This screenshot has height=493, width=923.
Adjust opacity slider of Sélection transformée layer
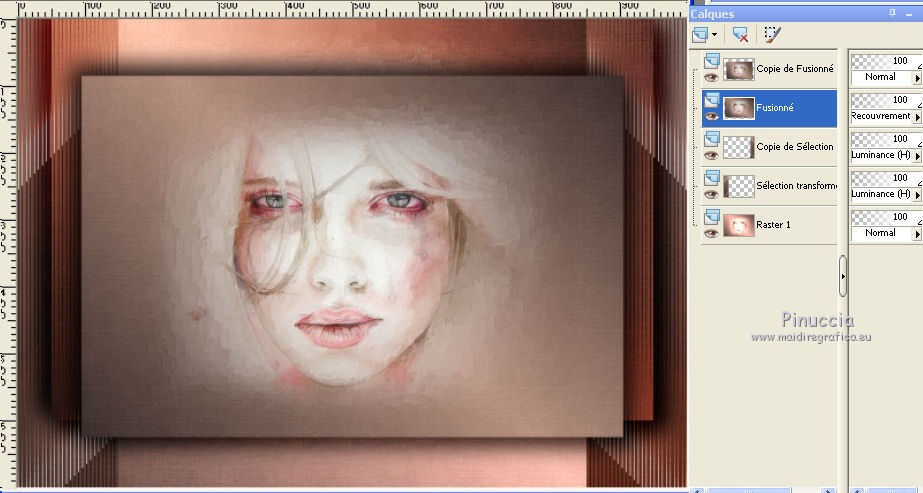tap(887, 177)
